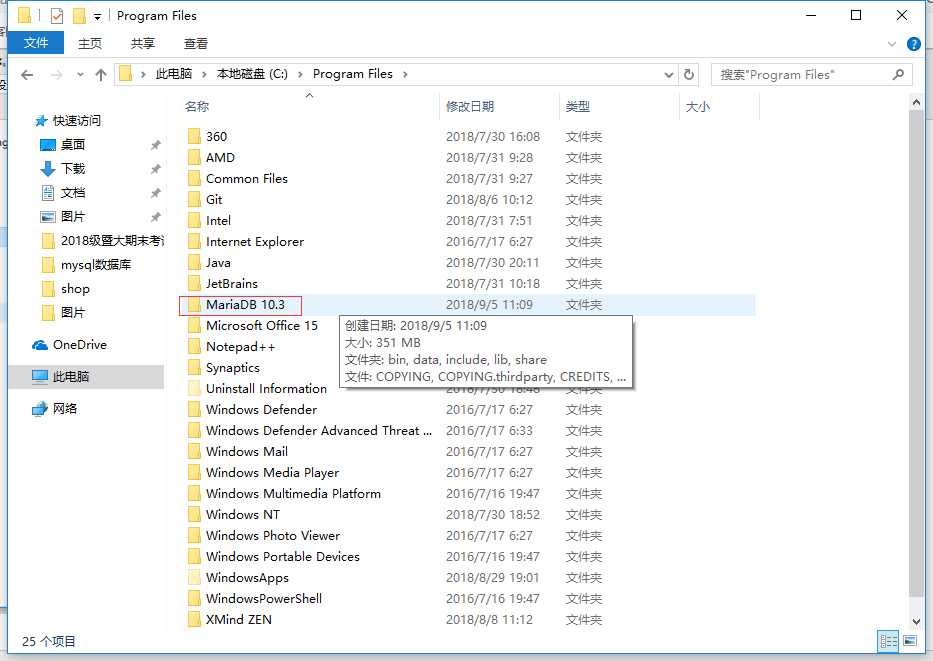Switch to details view layout button

click(x=888, y=641)
